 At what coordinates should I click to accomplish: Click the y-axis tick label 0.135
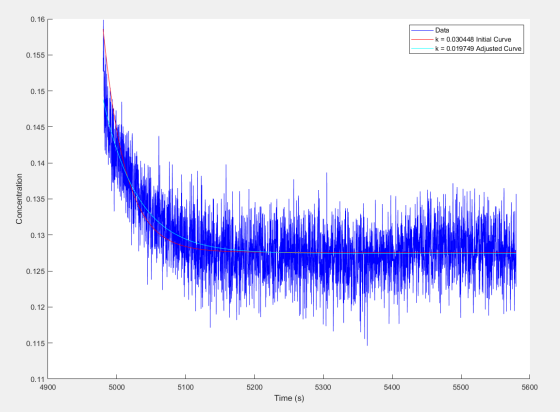click(36, 199)
